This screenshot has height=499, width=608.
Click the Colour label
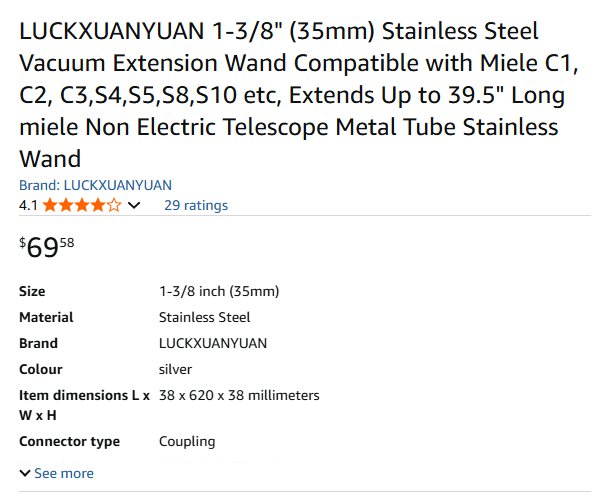41,370
